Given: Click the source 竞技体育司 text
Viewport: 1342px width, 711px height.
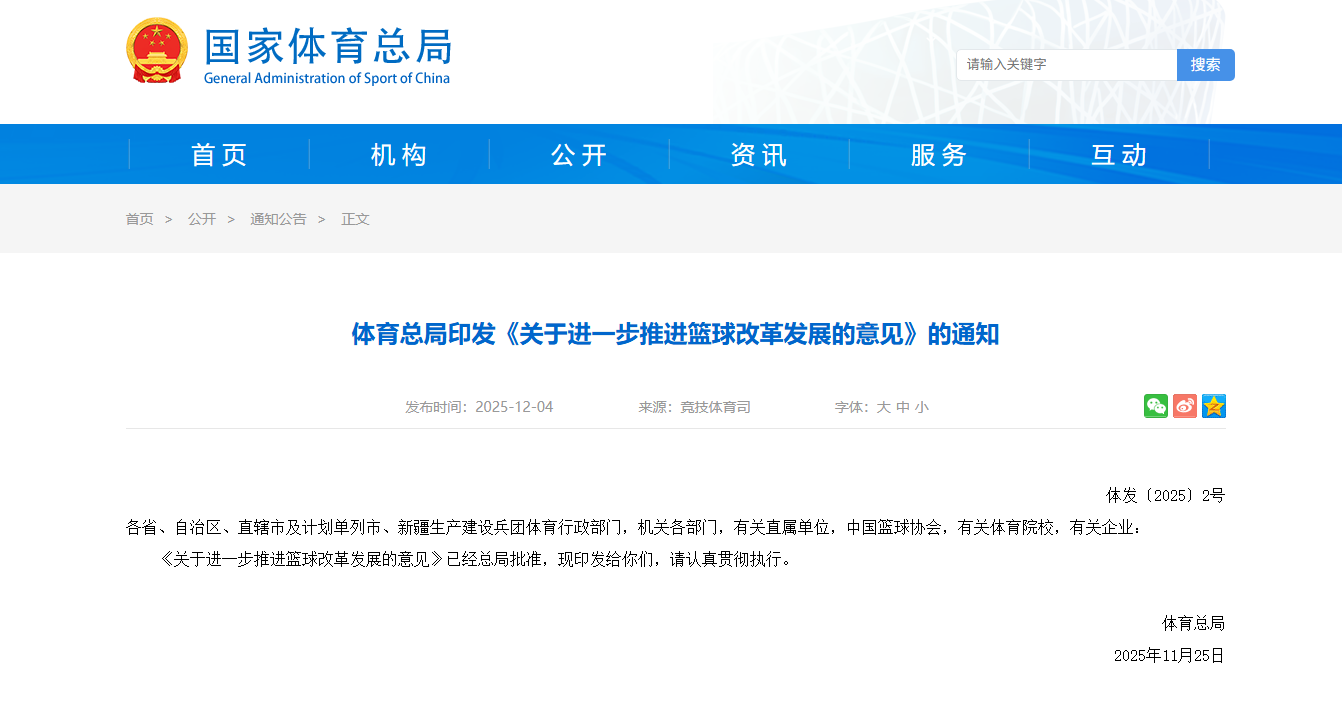Looking at the screenshot, I should pos(716,407).
